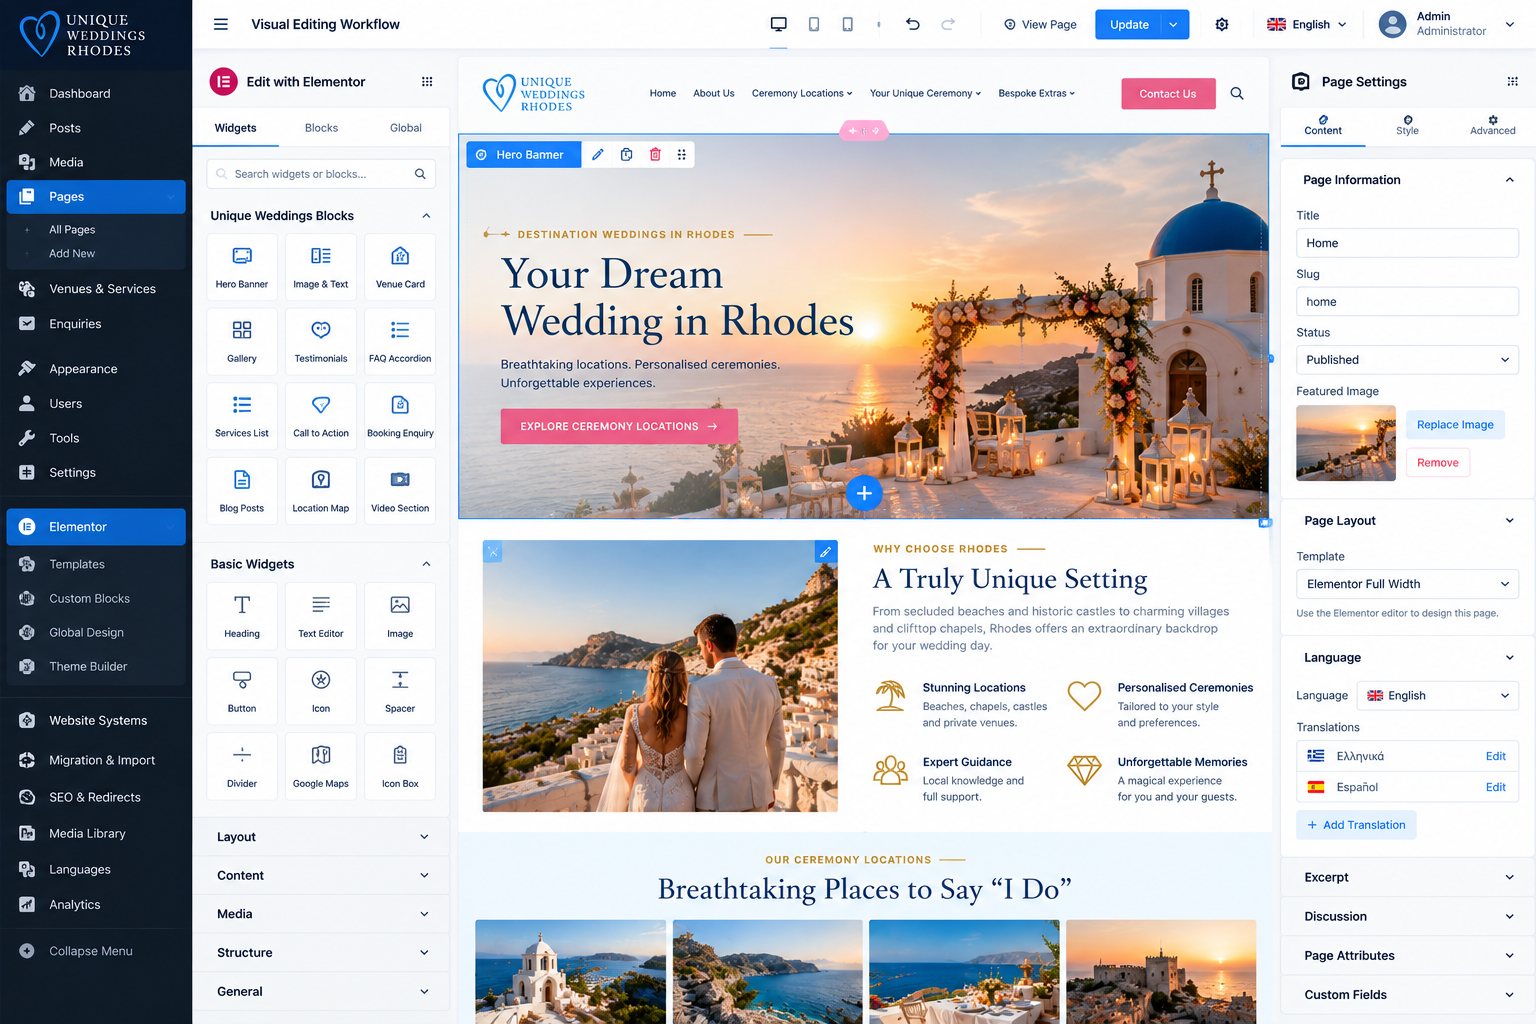Open Venues & Services in sidebar

[x=96, y=289]
